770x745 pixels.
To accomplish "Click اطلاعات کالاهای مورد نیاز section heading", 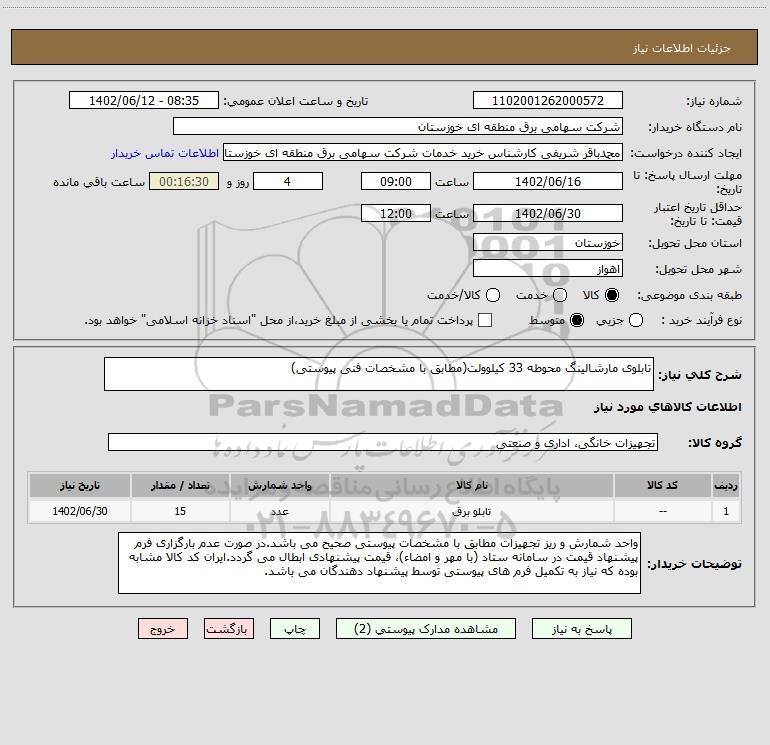I will point(667,407).
